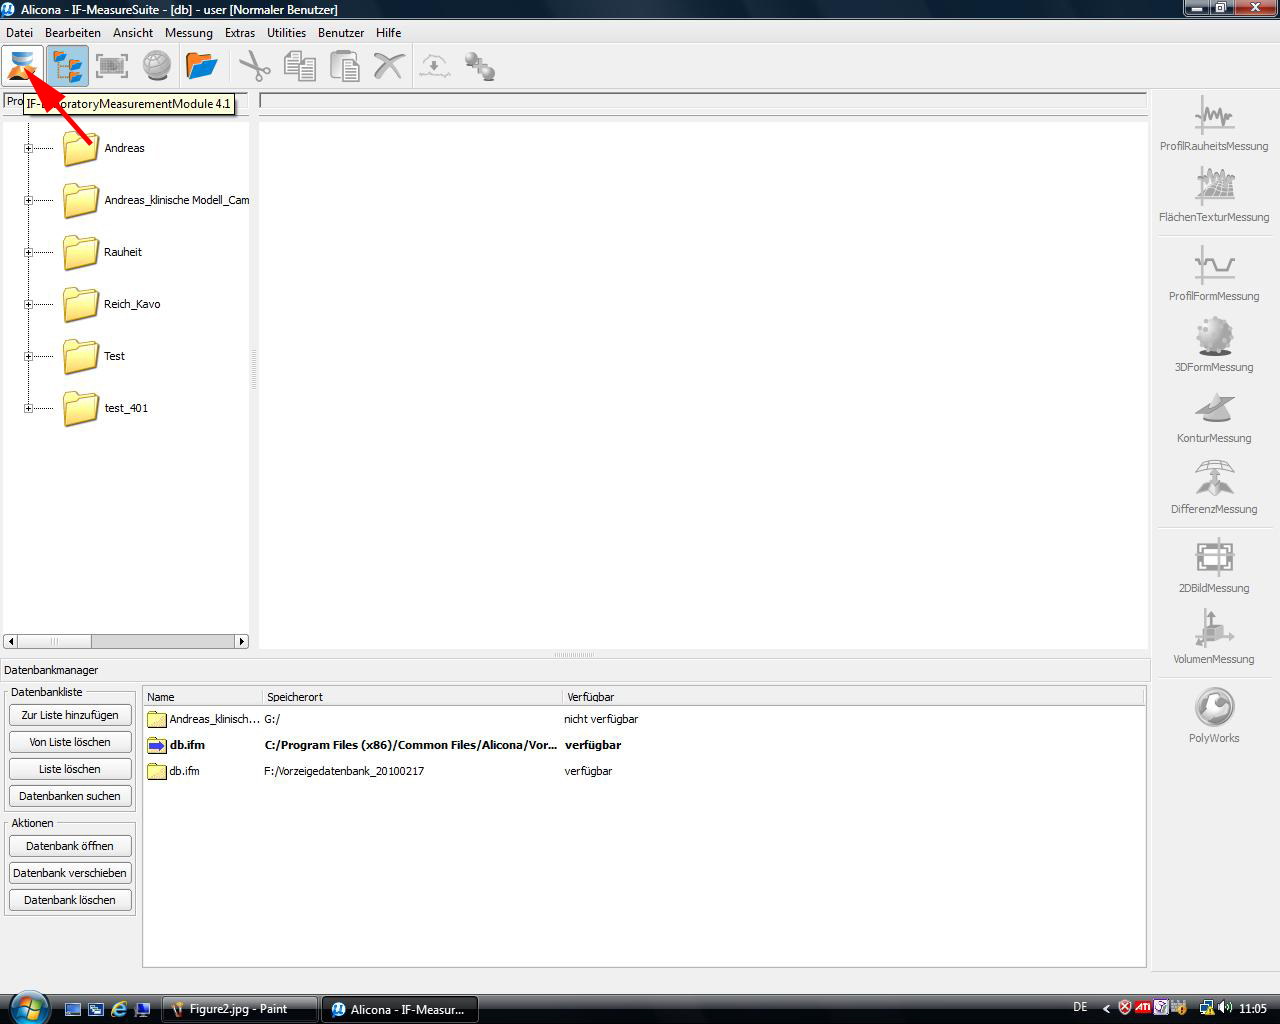Open the Bearbeiten menu
The height and width of the screenshot is (1024, 1280).
pyautogui.click(x=73, y=33)
